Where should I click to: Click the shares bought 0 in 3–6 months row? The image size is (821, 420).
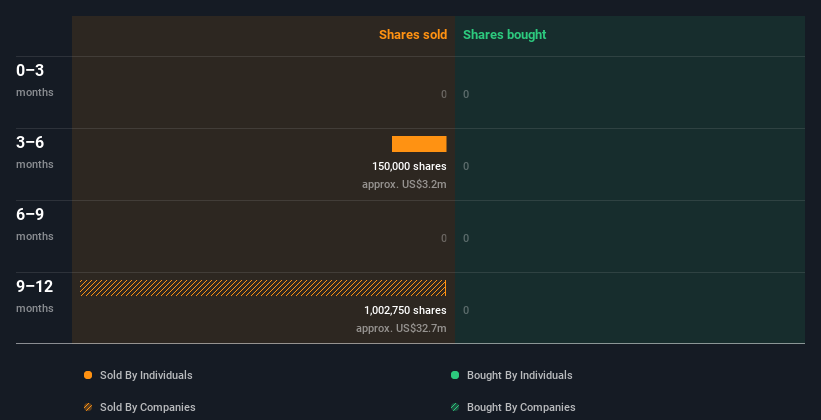coord(466,166)
